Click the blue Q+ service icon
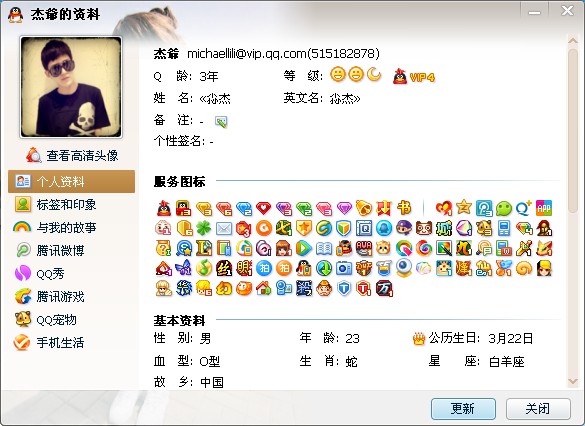The height and width of the screenshot is (426, 585). tap(523, 208)
